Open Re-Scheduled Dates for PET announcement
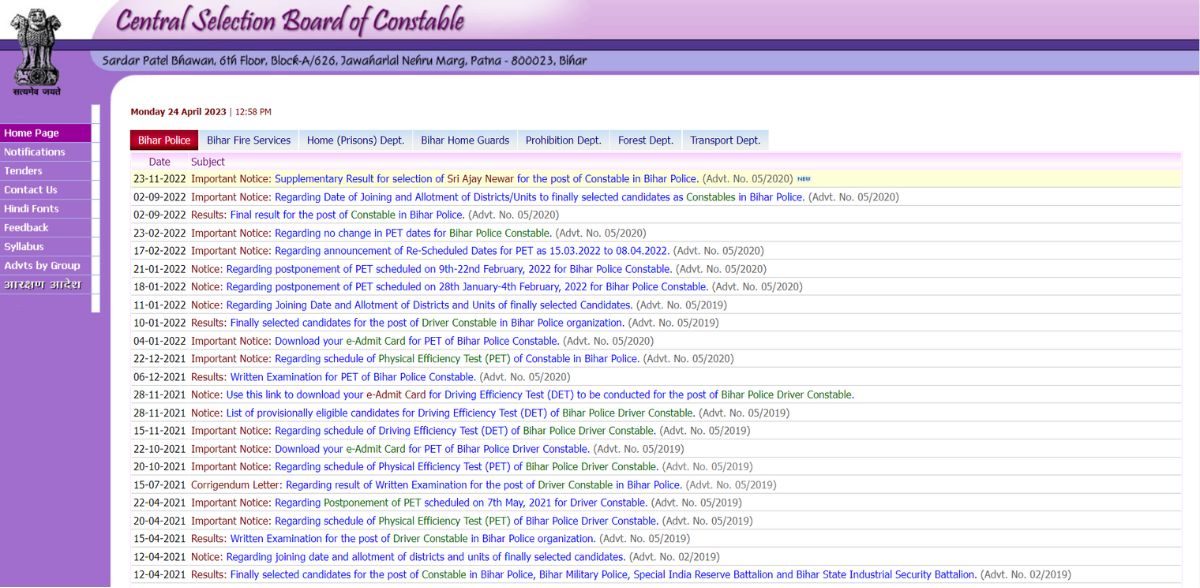The image size is (1200, 588). 472,251
